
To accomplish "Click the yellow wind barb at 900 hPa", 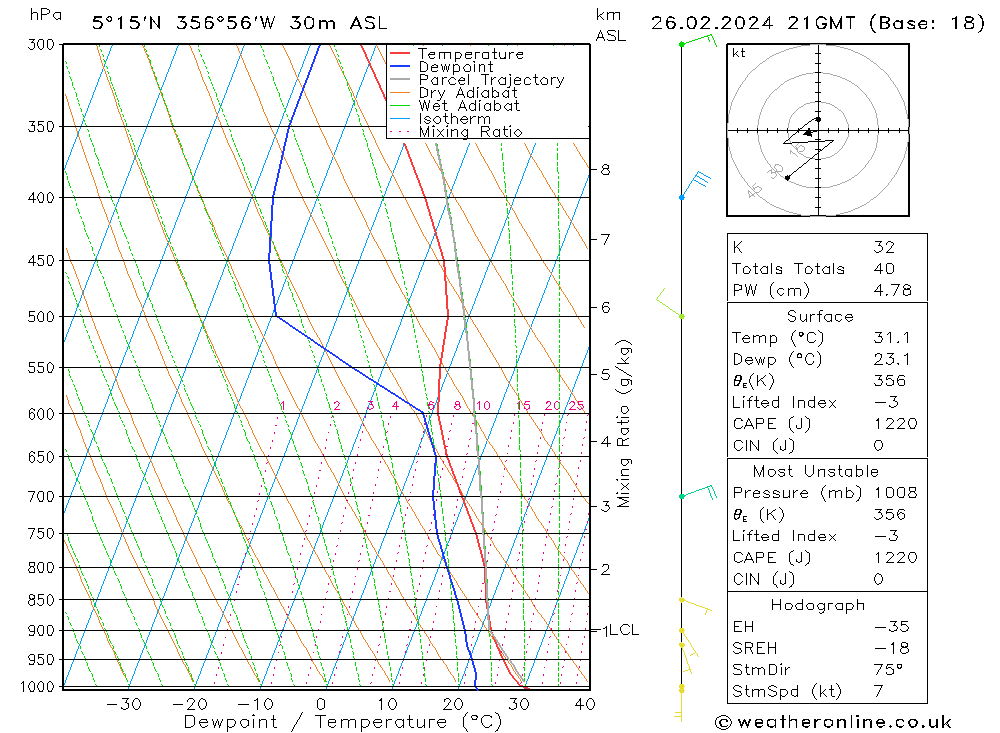I will click(x=689, y=642).
